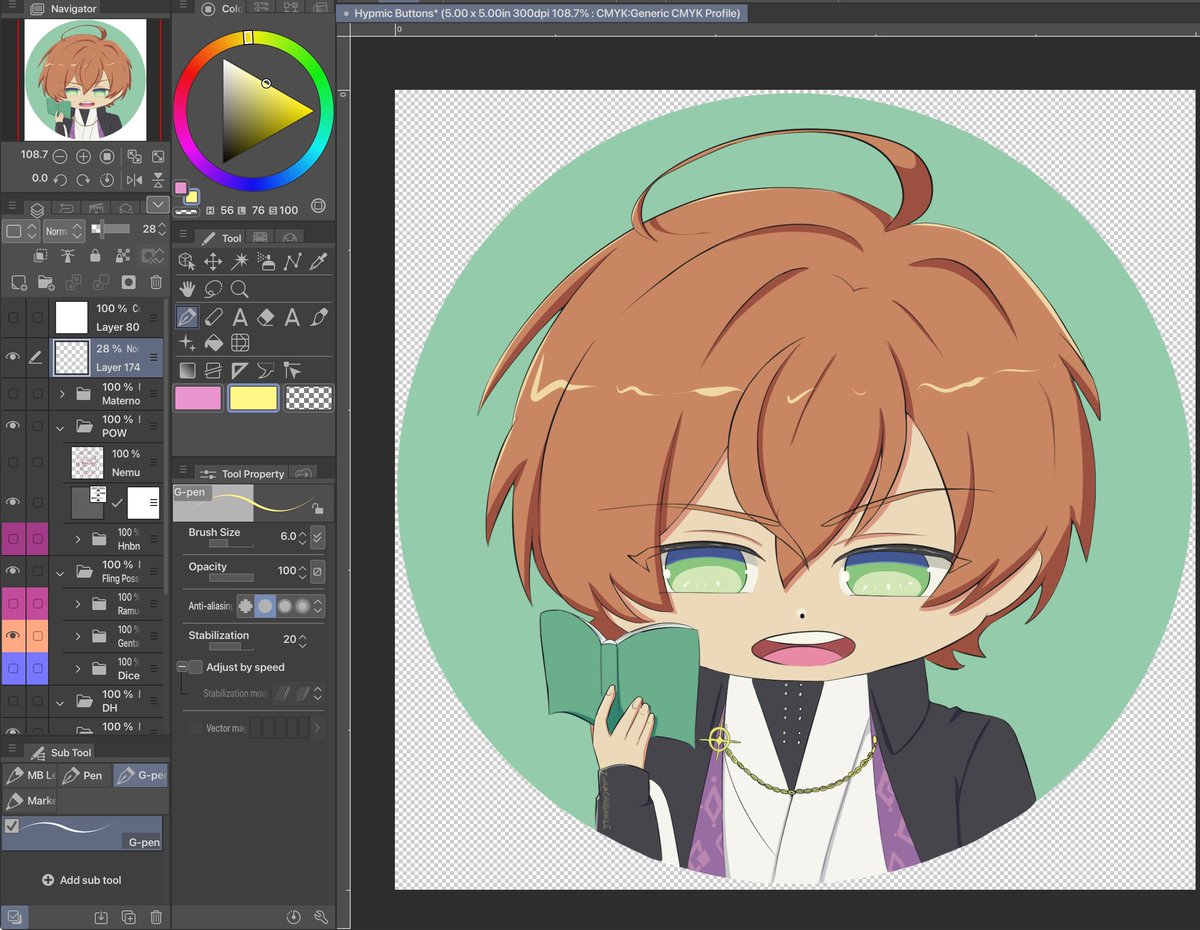Select the Pen sub tool group

[x=84, y=775]
